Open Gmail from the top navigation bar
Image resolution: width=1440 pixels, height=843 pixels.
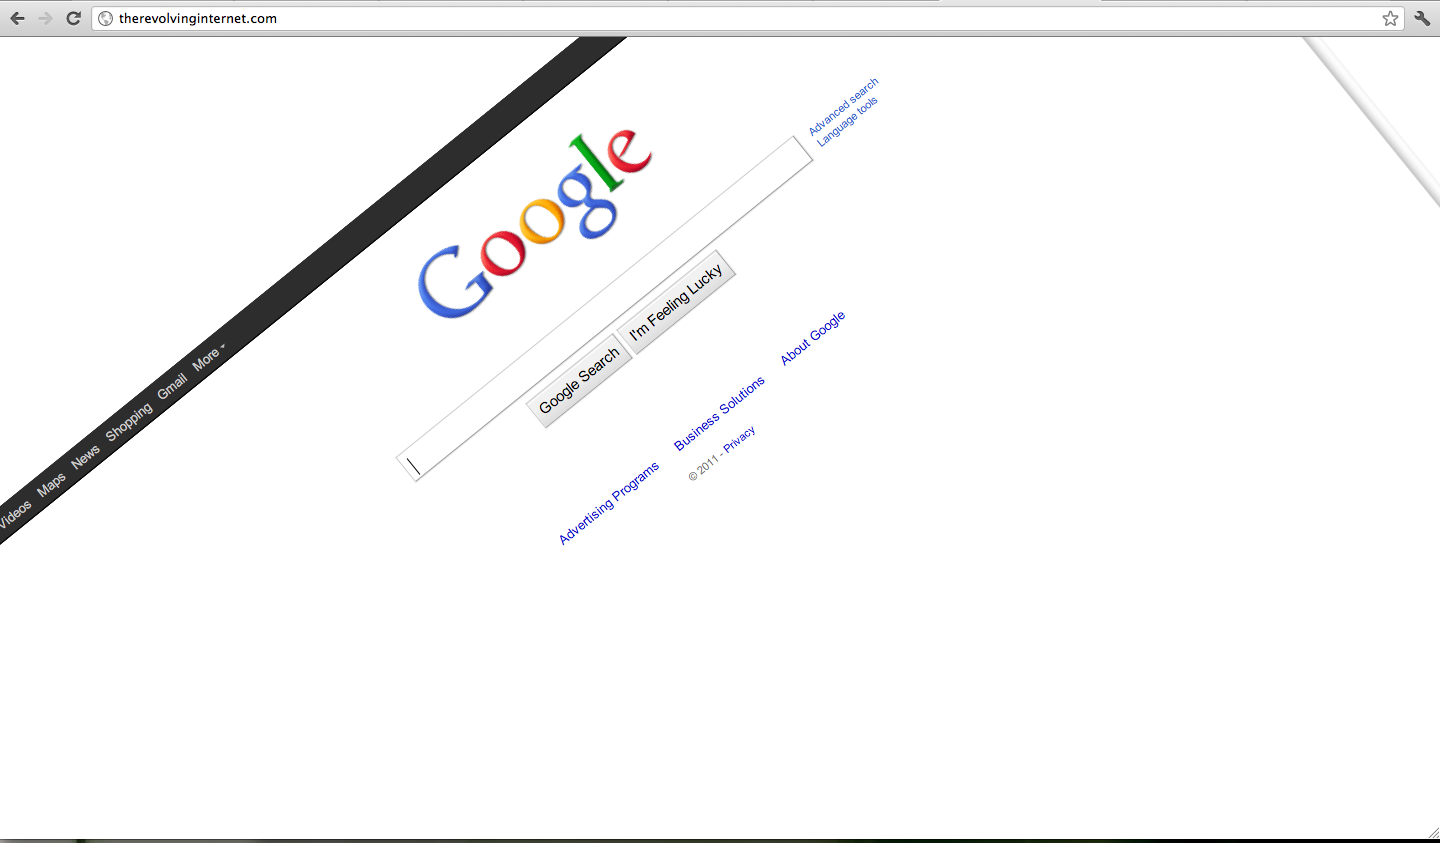[172, 386]
